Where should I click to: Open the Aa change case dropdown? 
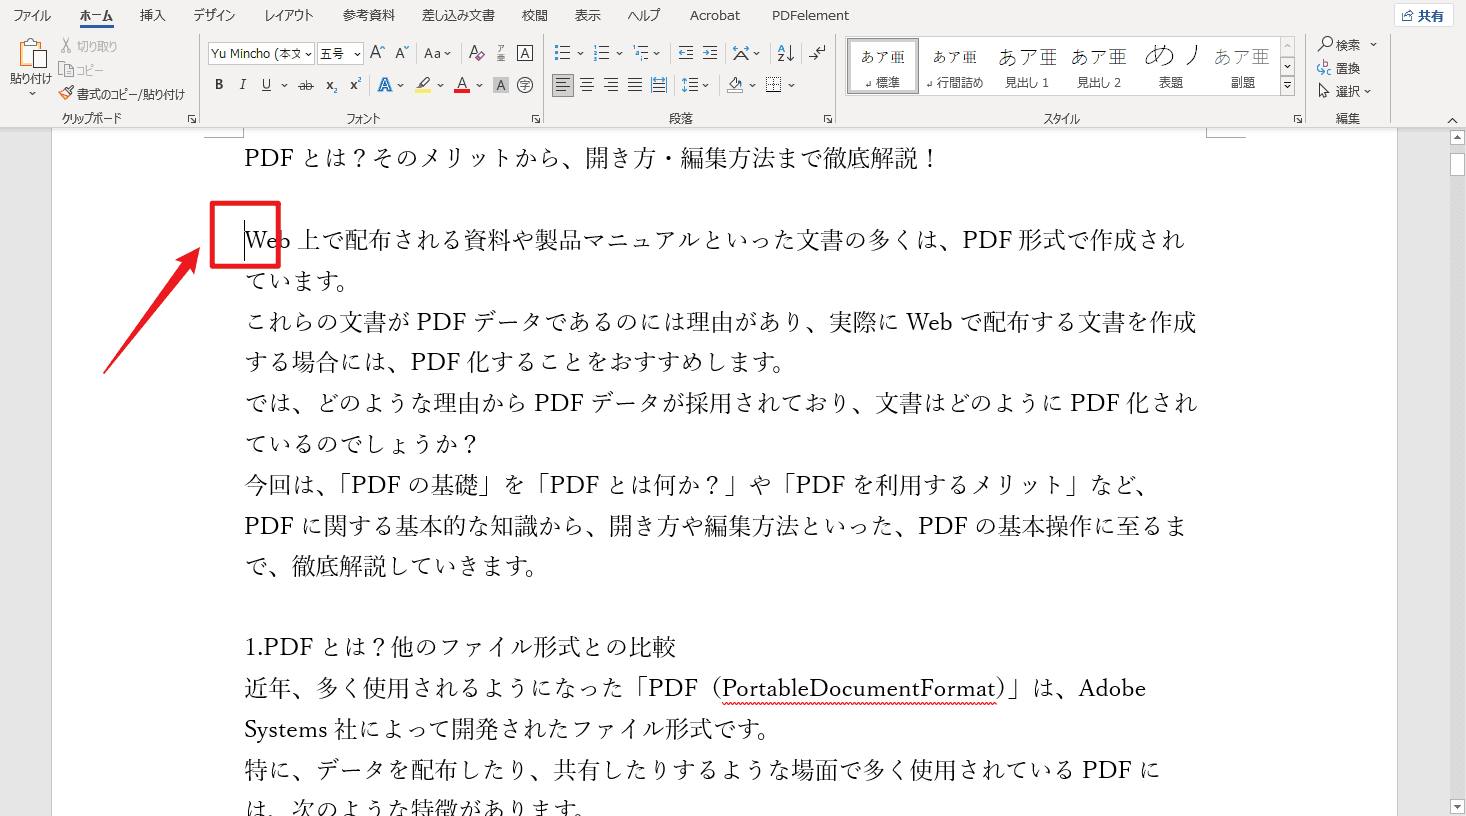coord(437,53)
